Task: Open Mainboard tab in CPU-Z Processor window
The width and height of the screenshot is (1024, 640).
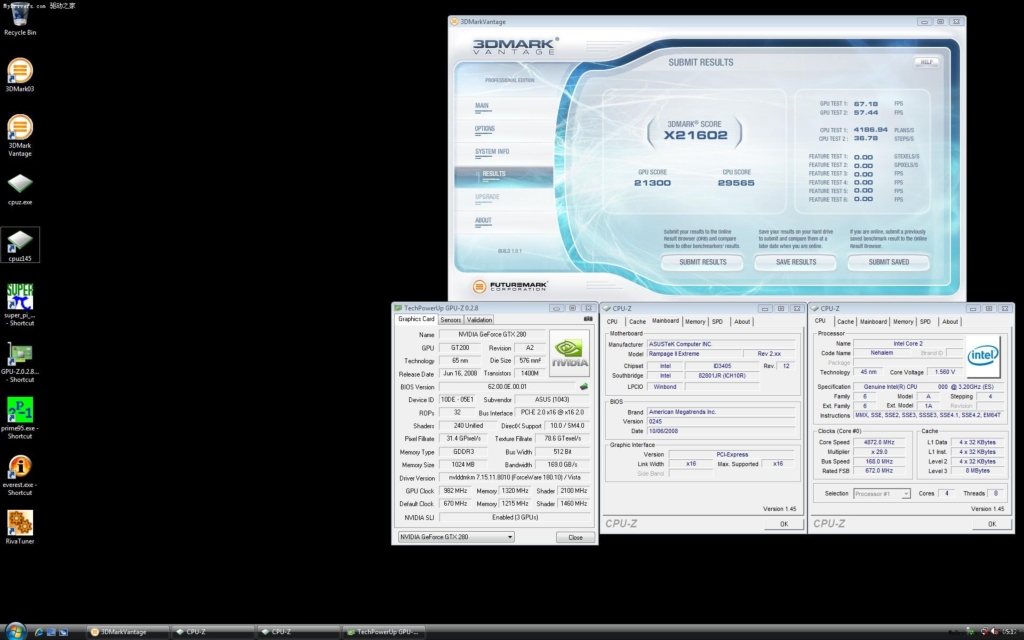Action: click(873, 321)
